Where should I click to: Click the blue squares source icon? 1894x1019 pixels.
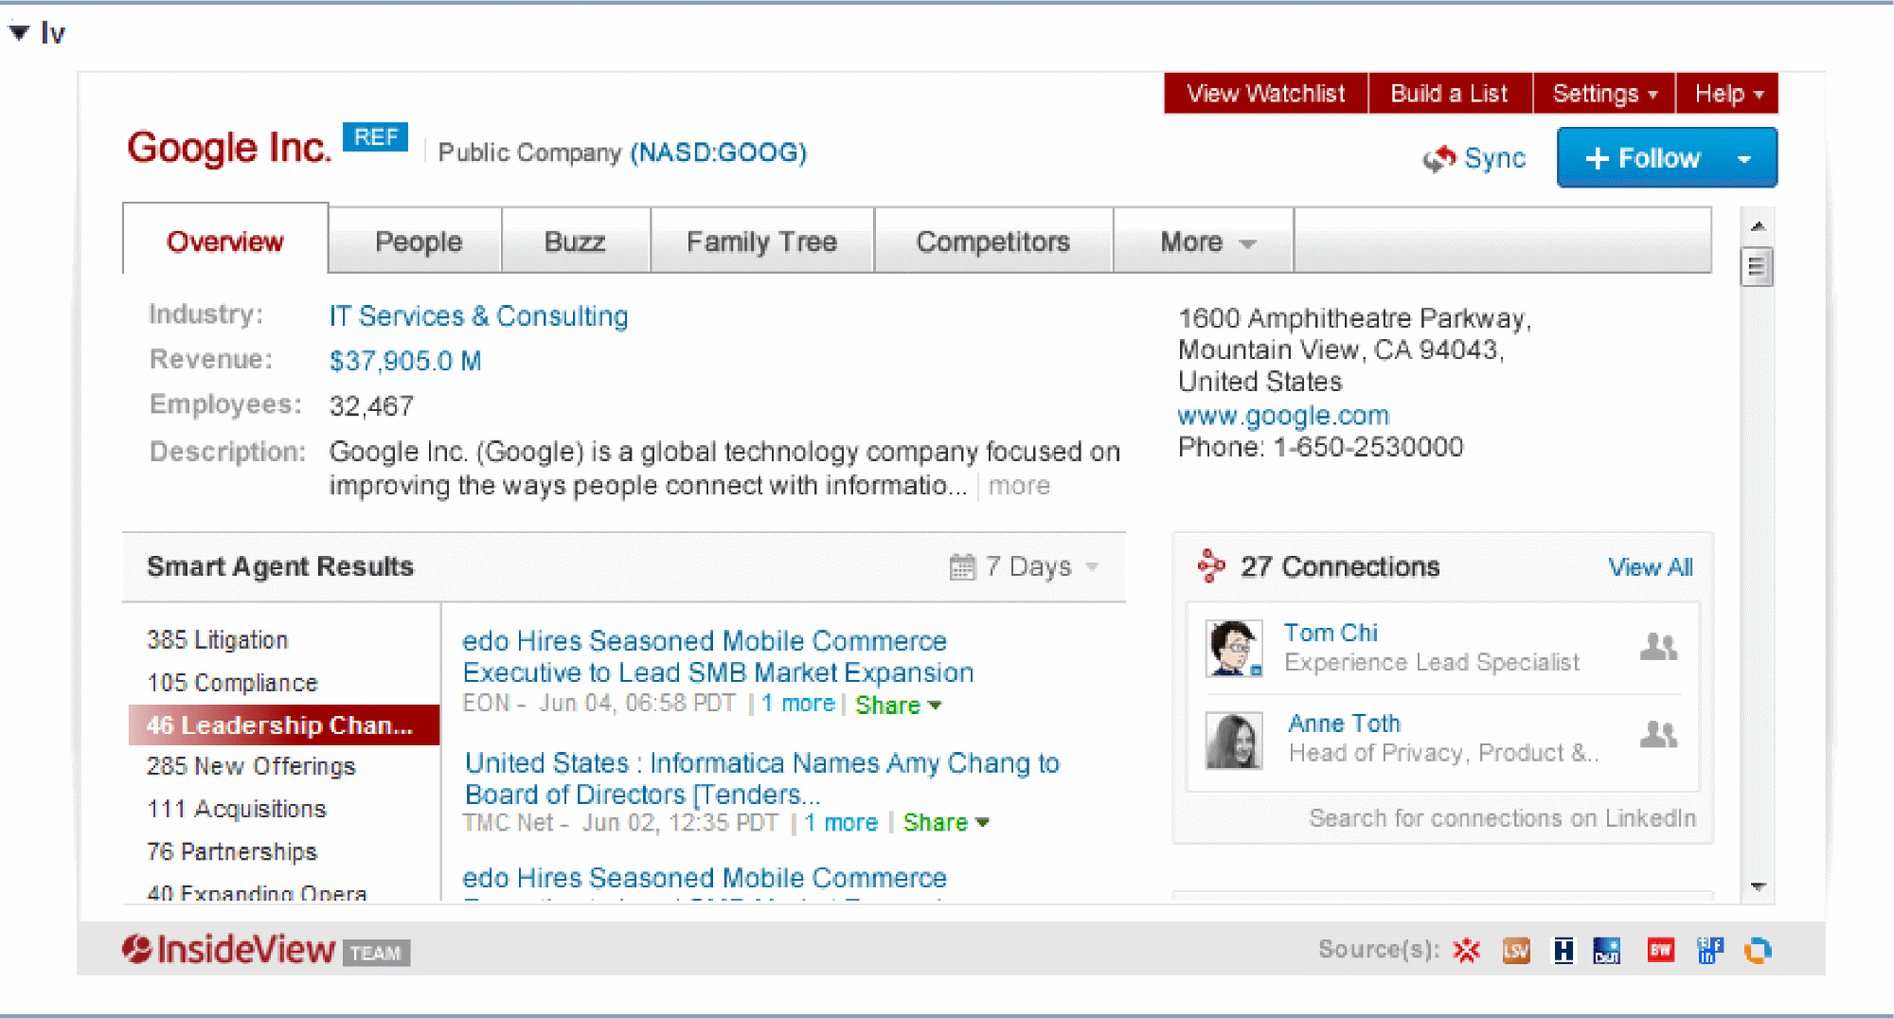click(x=1710, y=951)
